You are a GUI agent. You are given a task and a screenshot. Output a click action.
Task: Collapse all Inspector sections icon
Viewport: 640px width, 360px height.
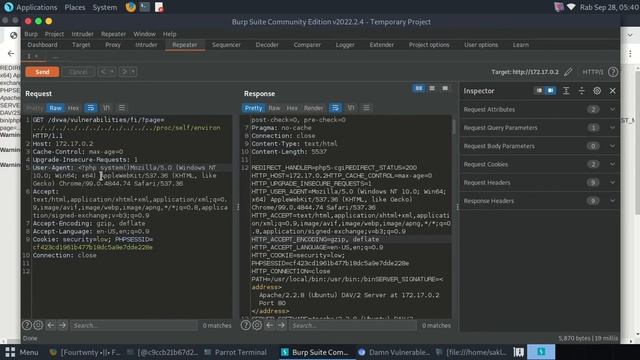point(582,91)
